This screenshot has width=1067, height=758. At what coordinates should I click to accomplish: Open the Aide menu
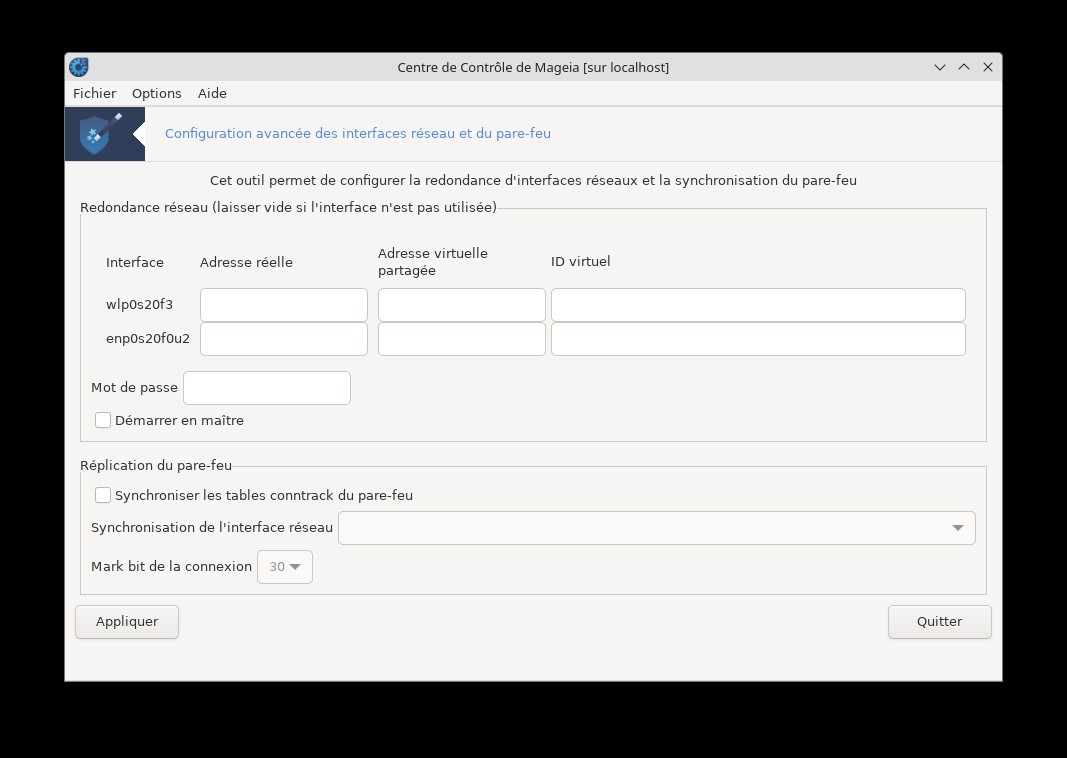coord(212,93)
